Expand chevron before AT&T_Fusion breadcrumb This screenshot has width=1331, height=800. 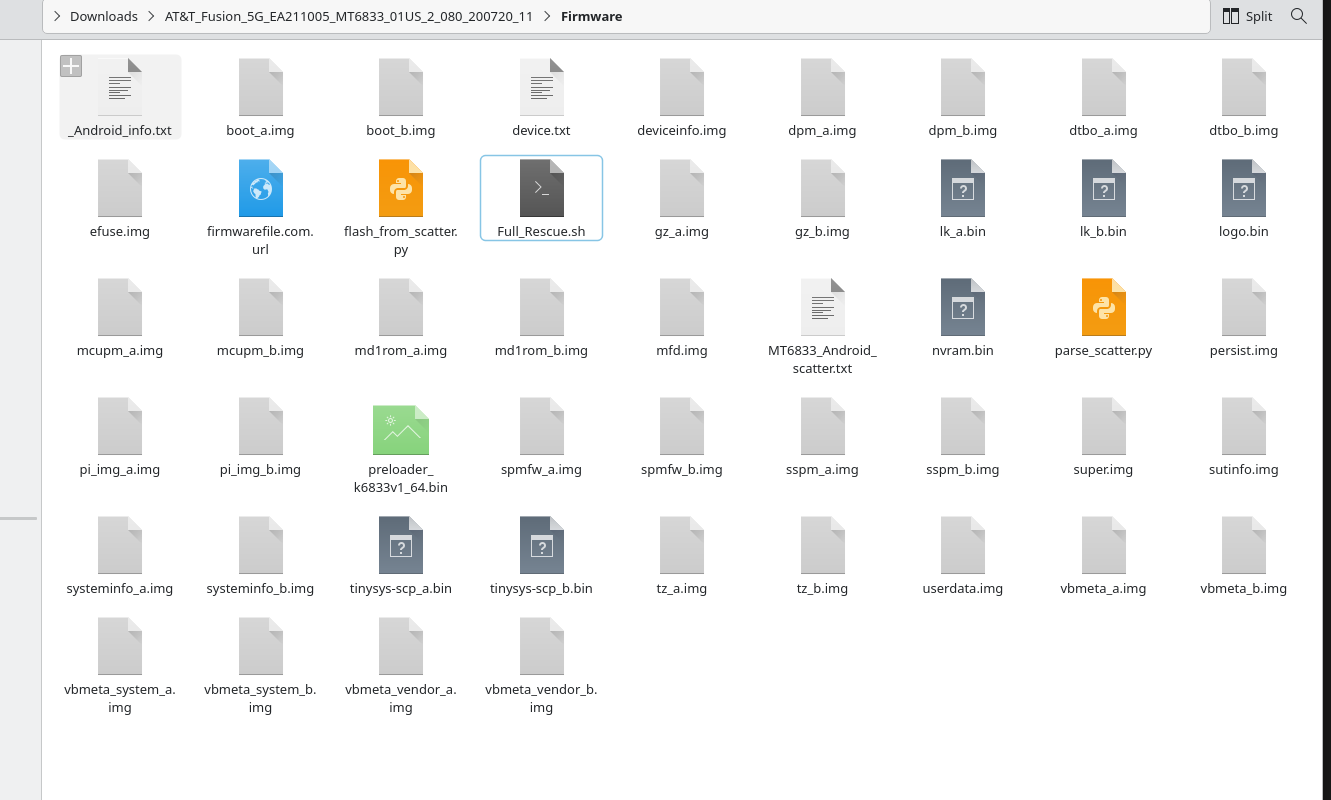click(x=151, y=16)
